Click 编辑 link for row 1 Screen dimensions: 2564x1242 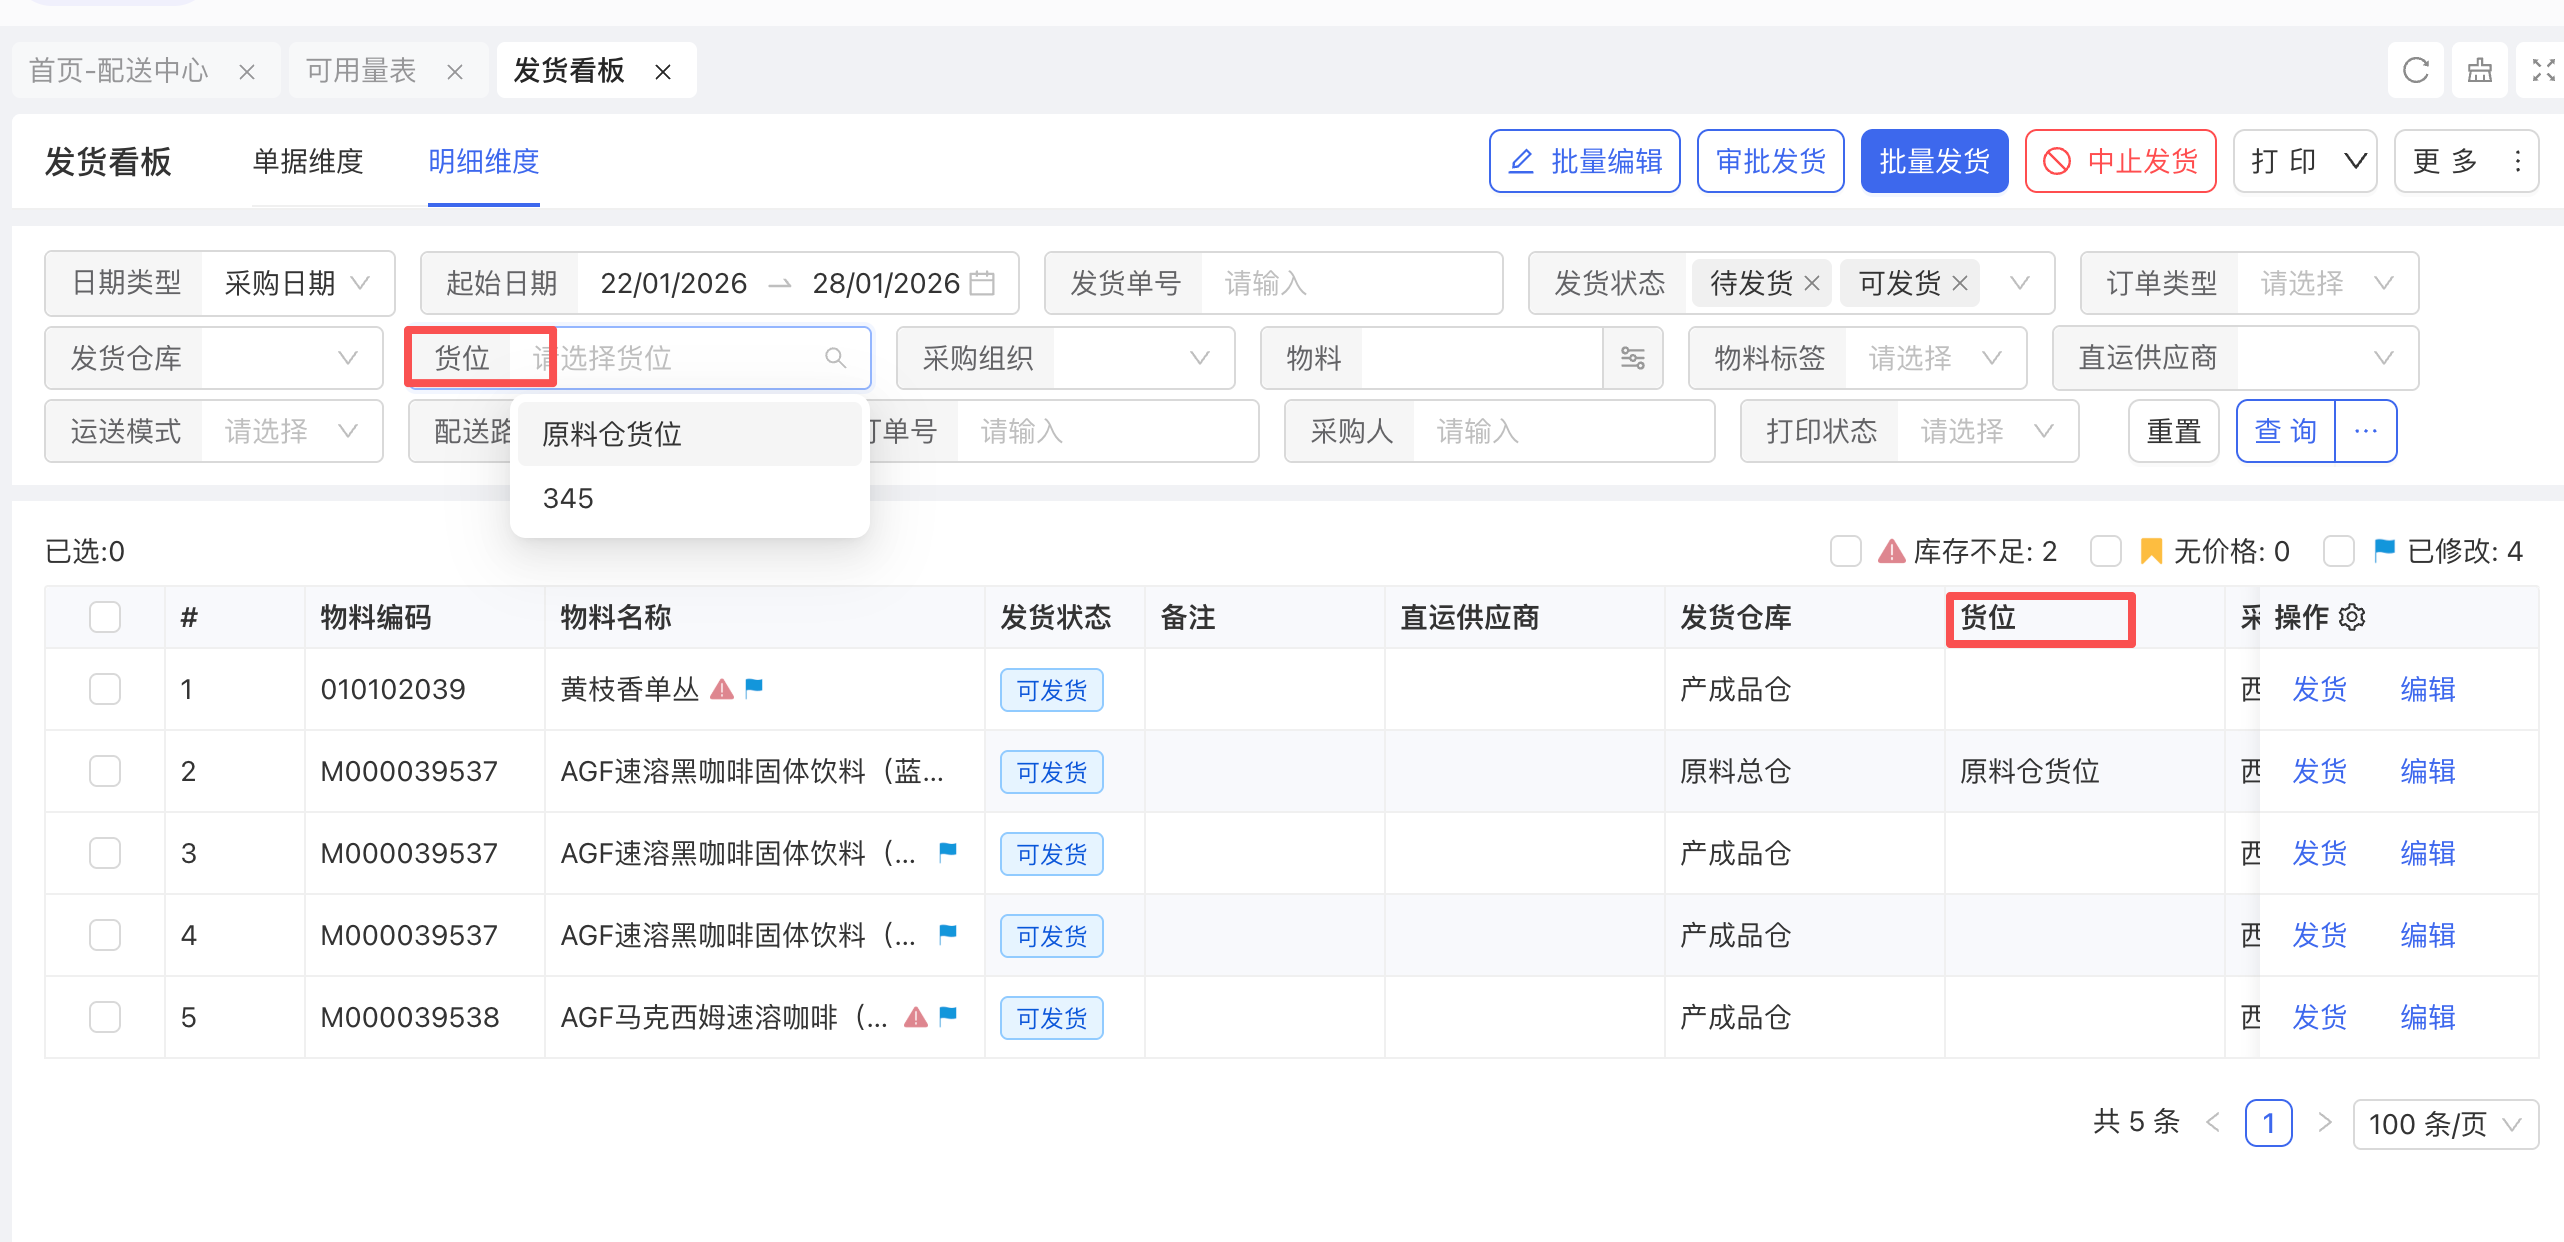point(2427,689)
